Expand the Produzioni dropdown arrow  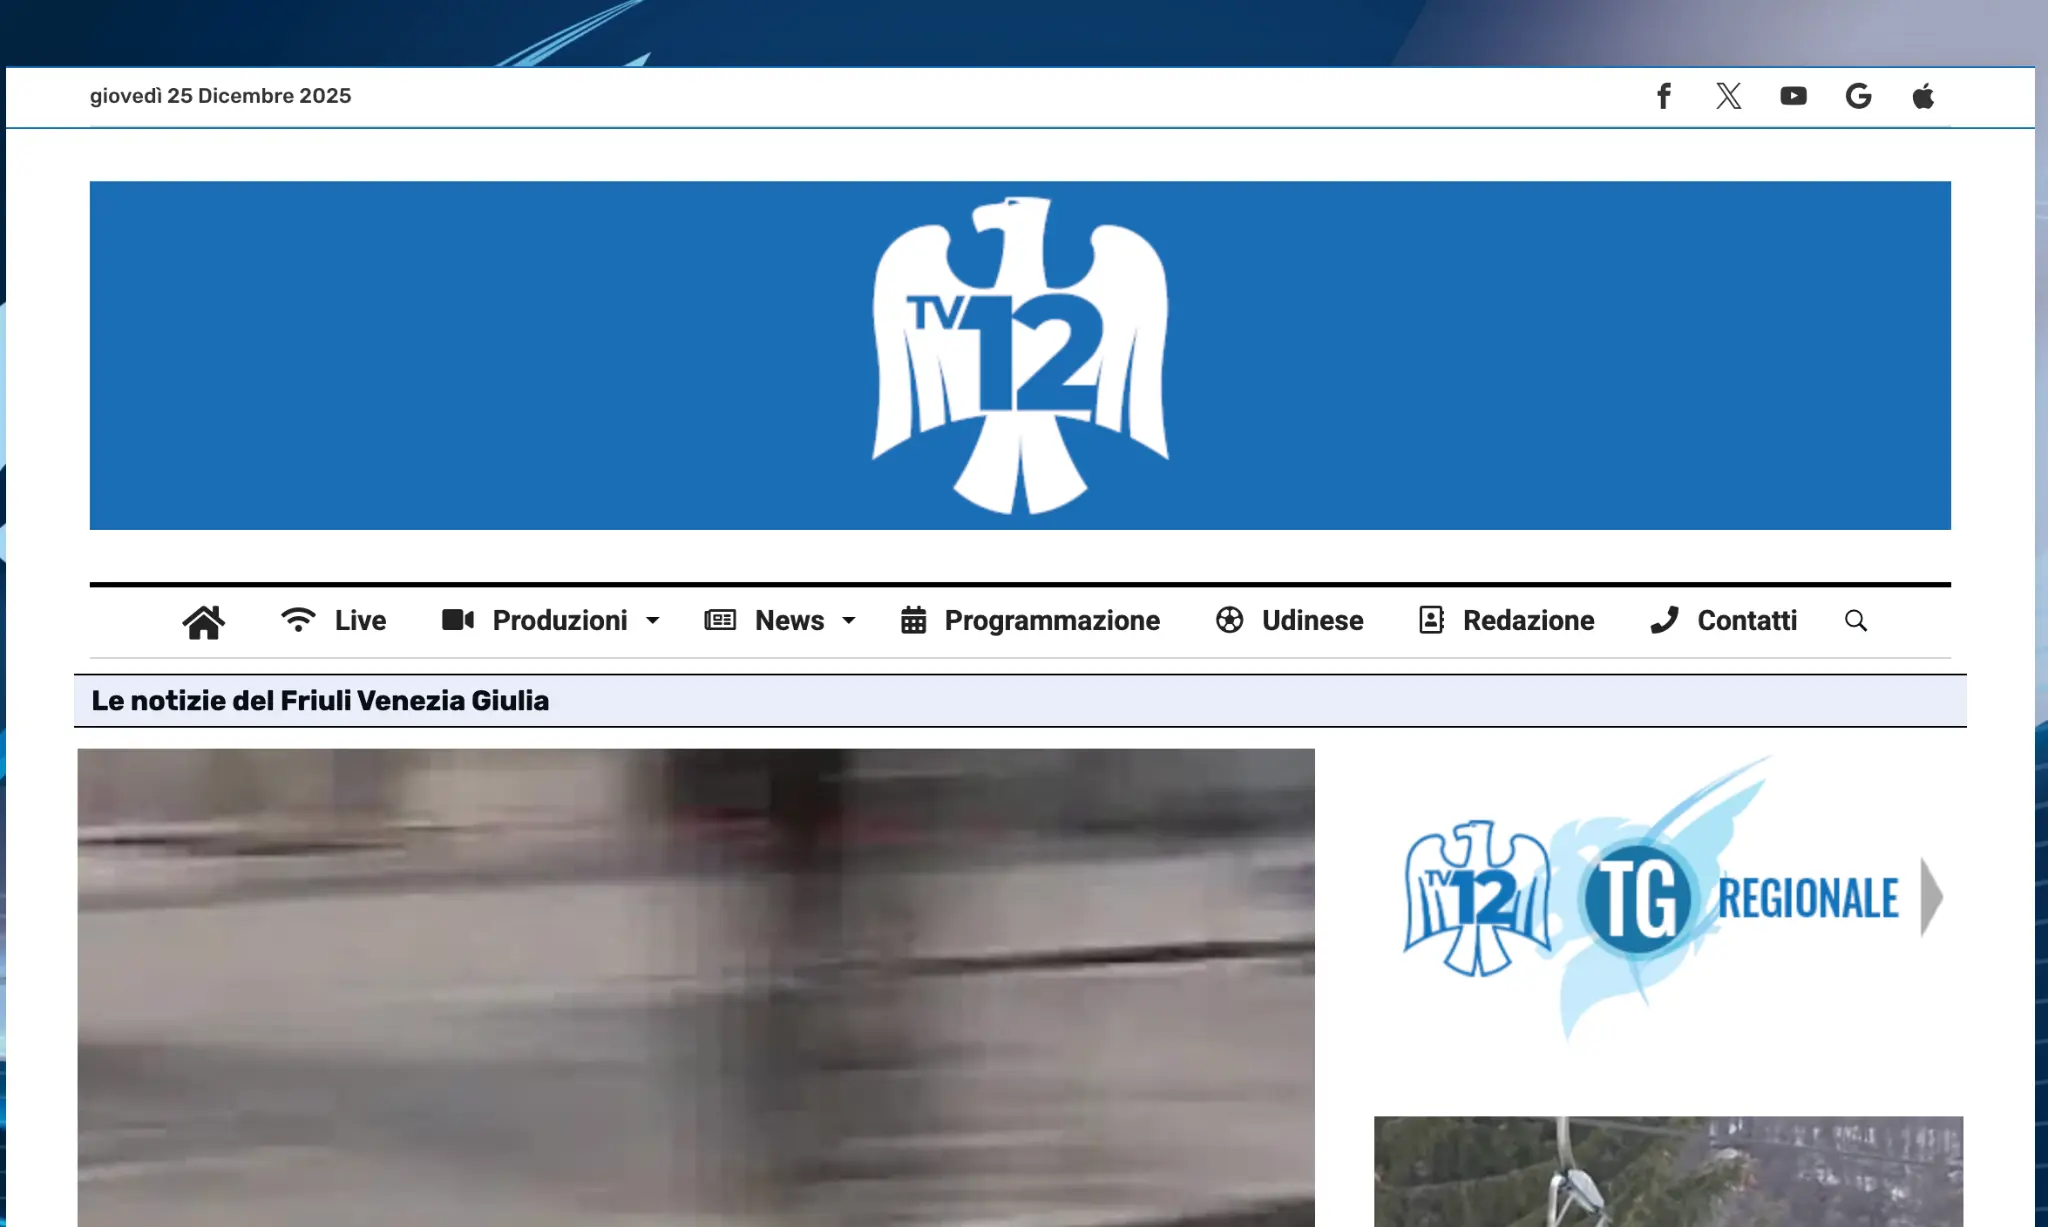(x=653, y=621)
